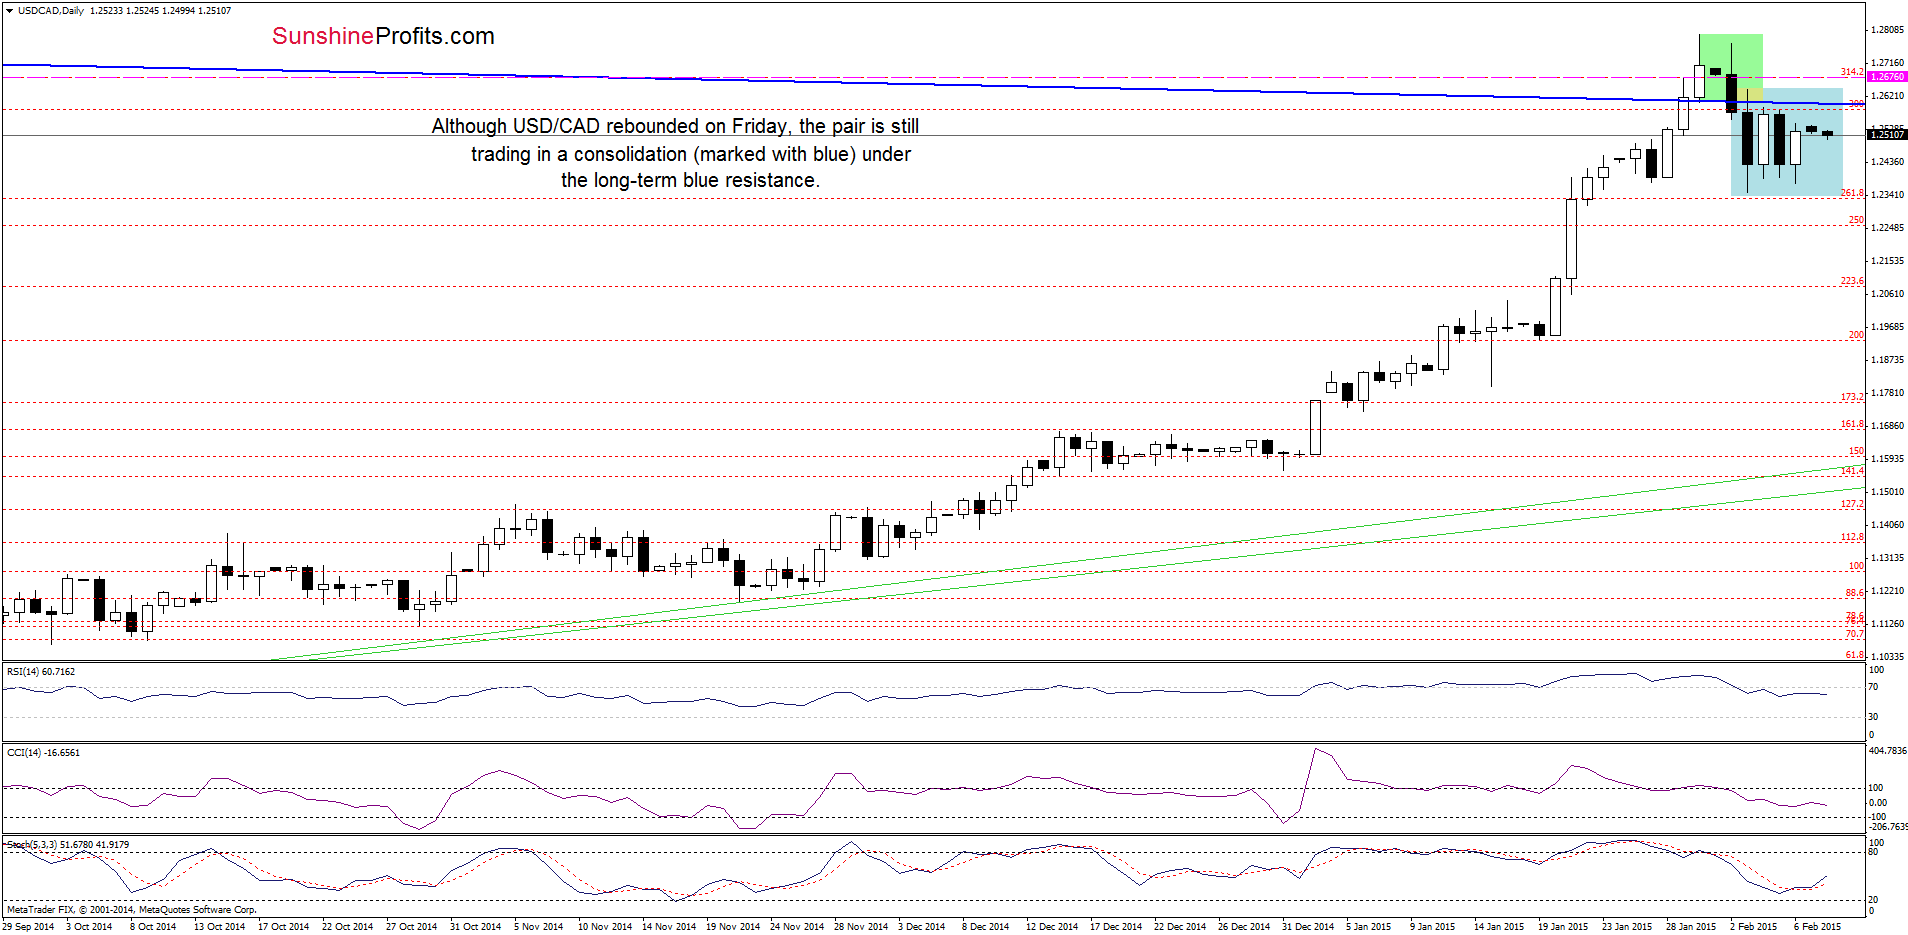The height and width of the screenshot is (935, 1908).
Task: Click the 88.6 Fibonacci level label
Action: click(1854, 593)
